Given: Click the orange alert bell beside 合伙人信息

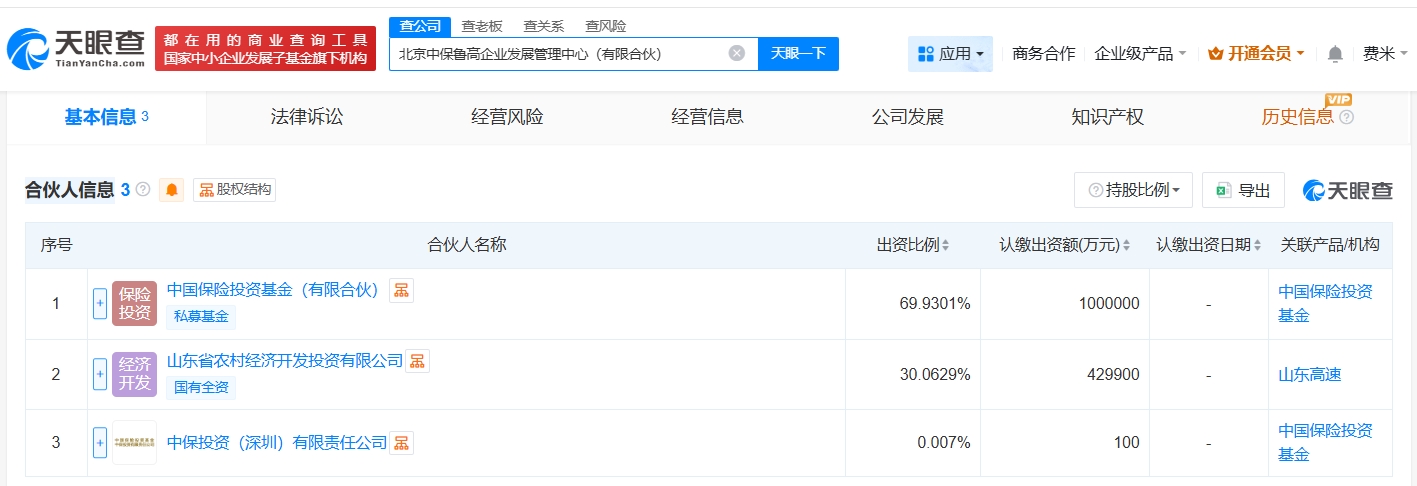Looking at the screenshot, I should point(172,190).
